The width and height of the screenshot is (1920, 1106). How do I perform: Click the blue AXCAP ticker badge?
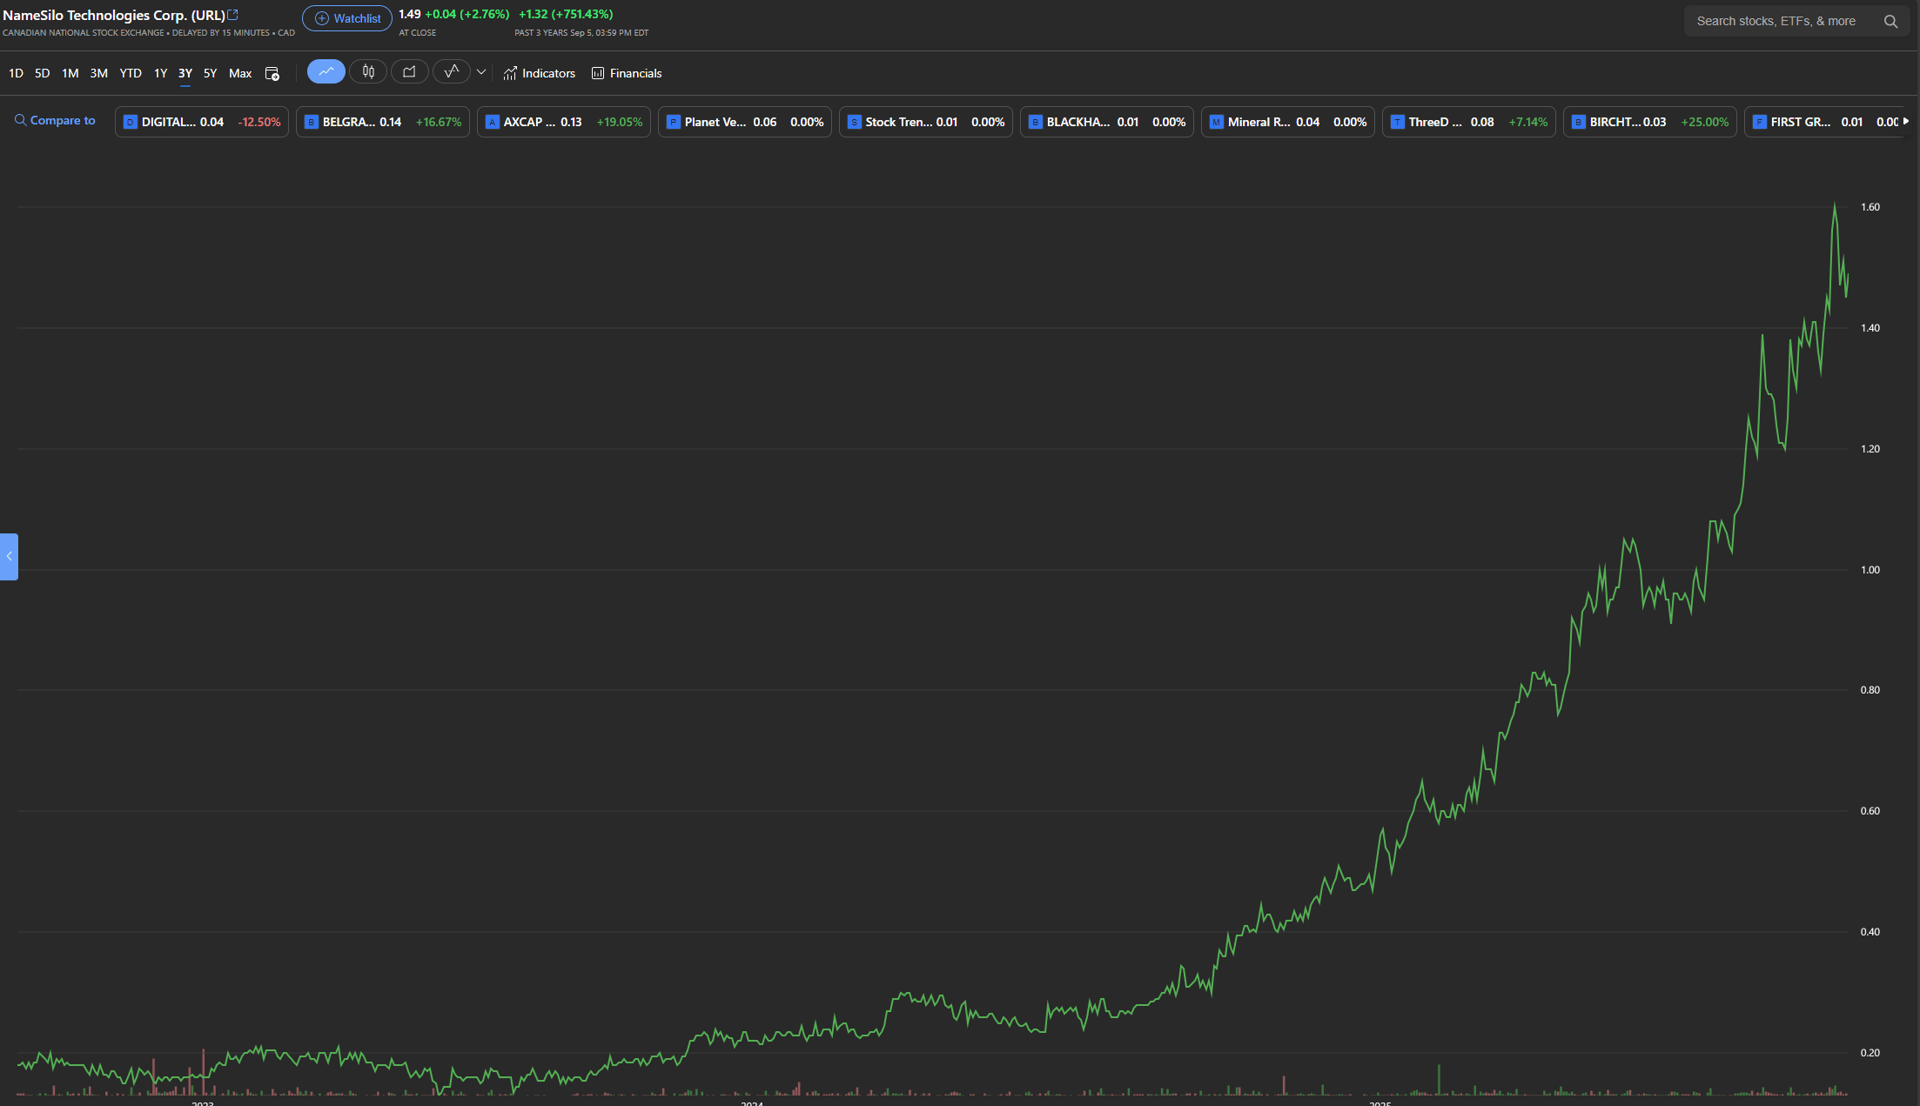coord(492,122)
